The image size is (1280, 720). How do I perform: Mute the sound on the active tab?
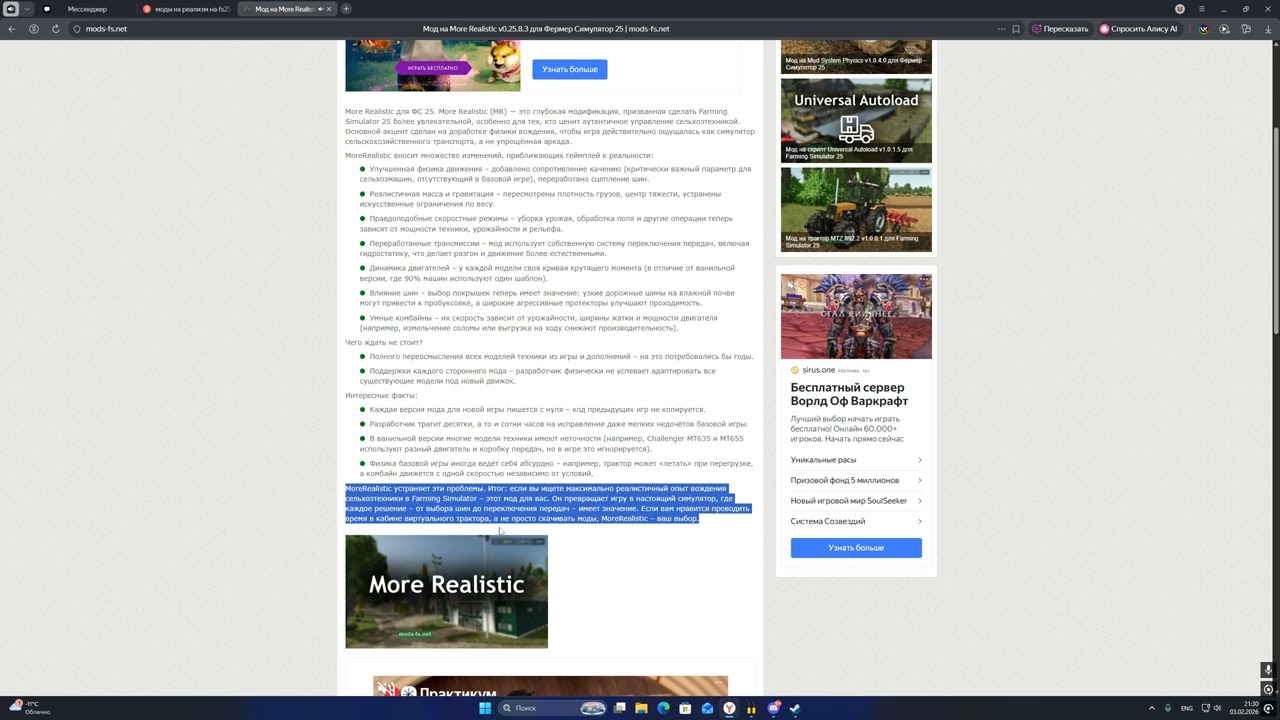click(320, 9)
